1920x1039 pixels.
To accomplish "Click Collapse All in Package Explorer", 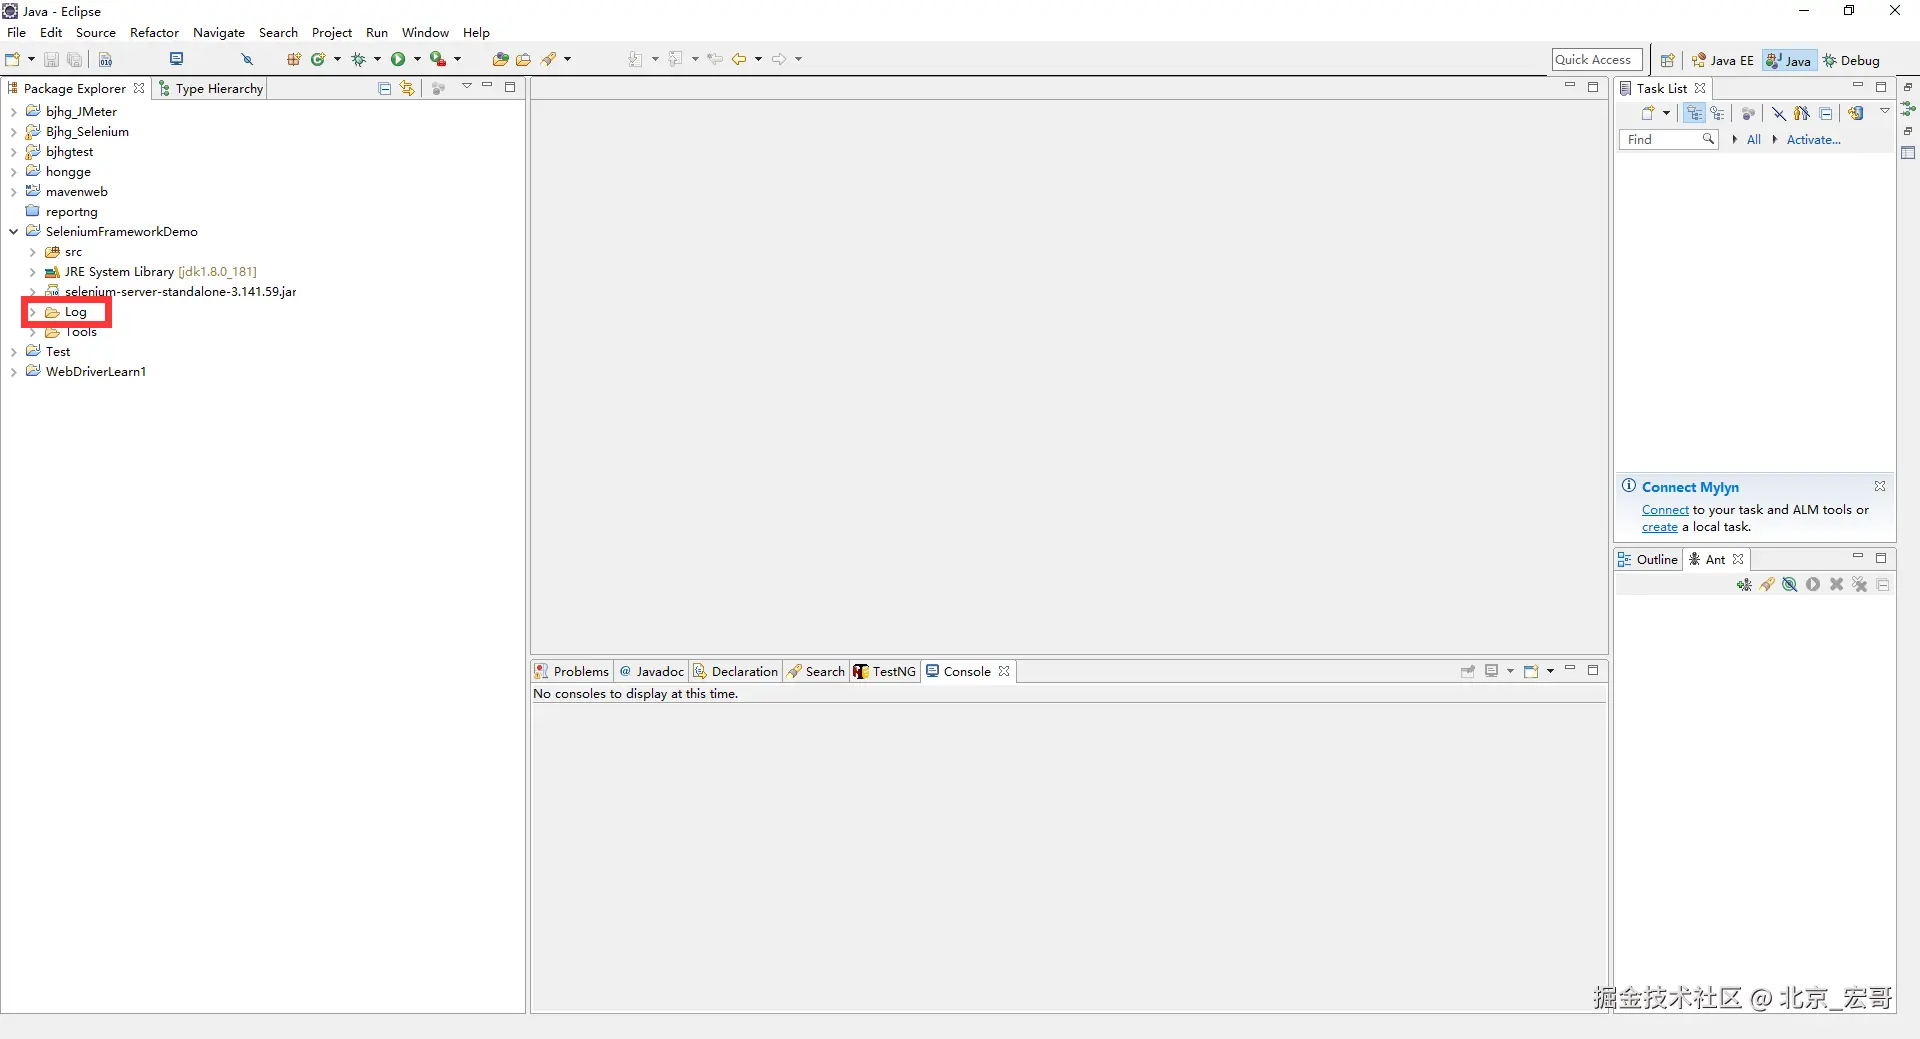I will tap(384, 88).
